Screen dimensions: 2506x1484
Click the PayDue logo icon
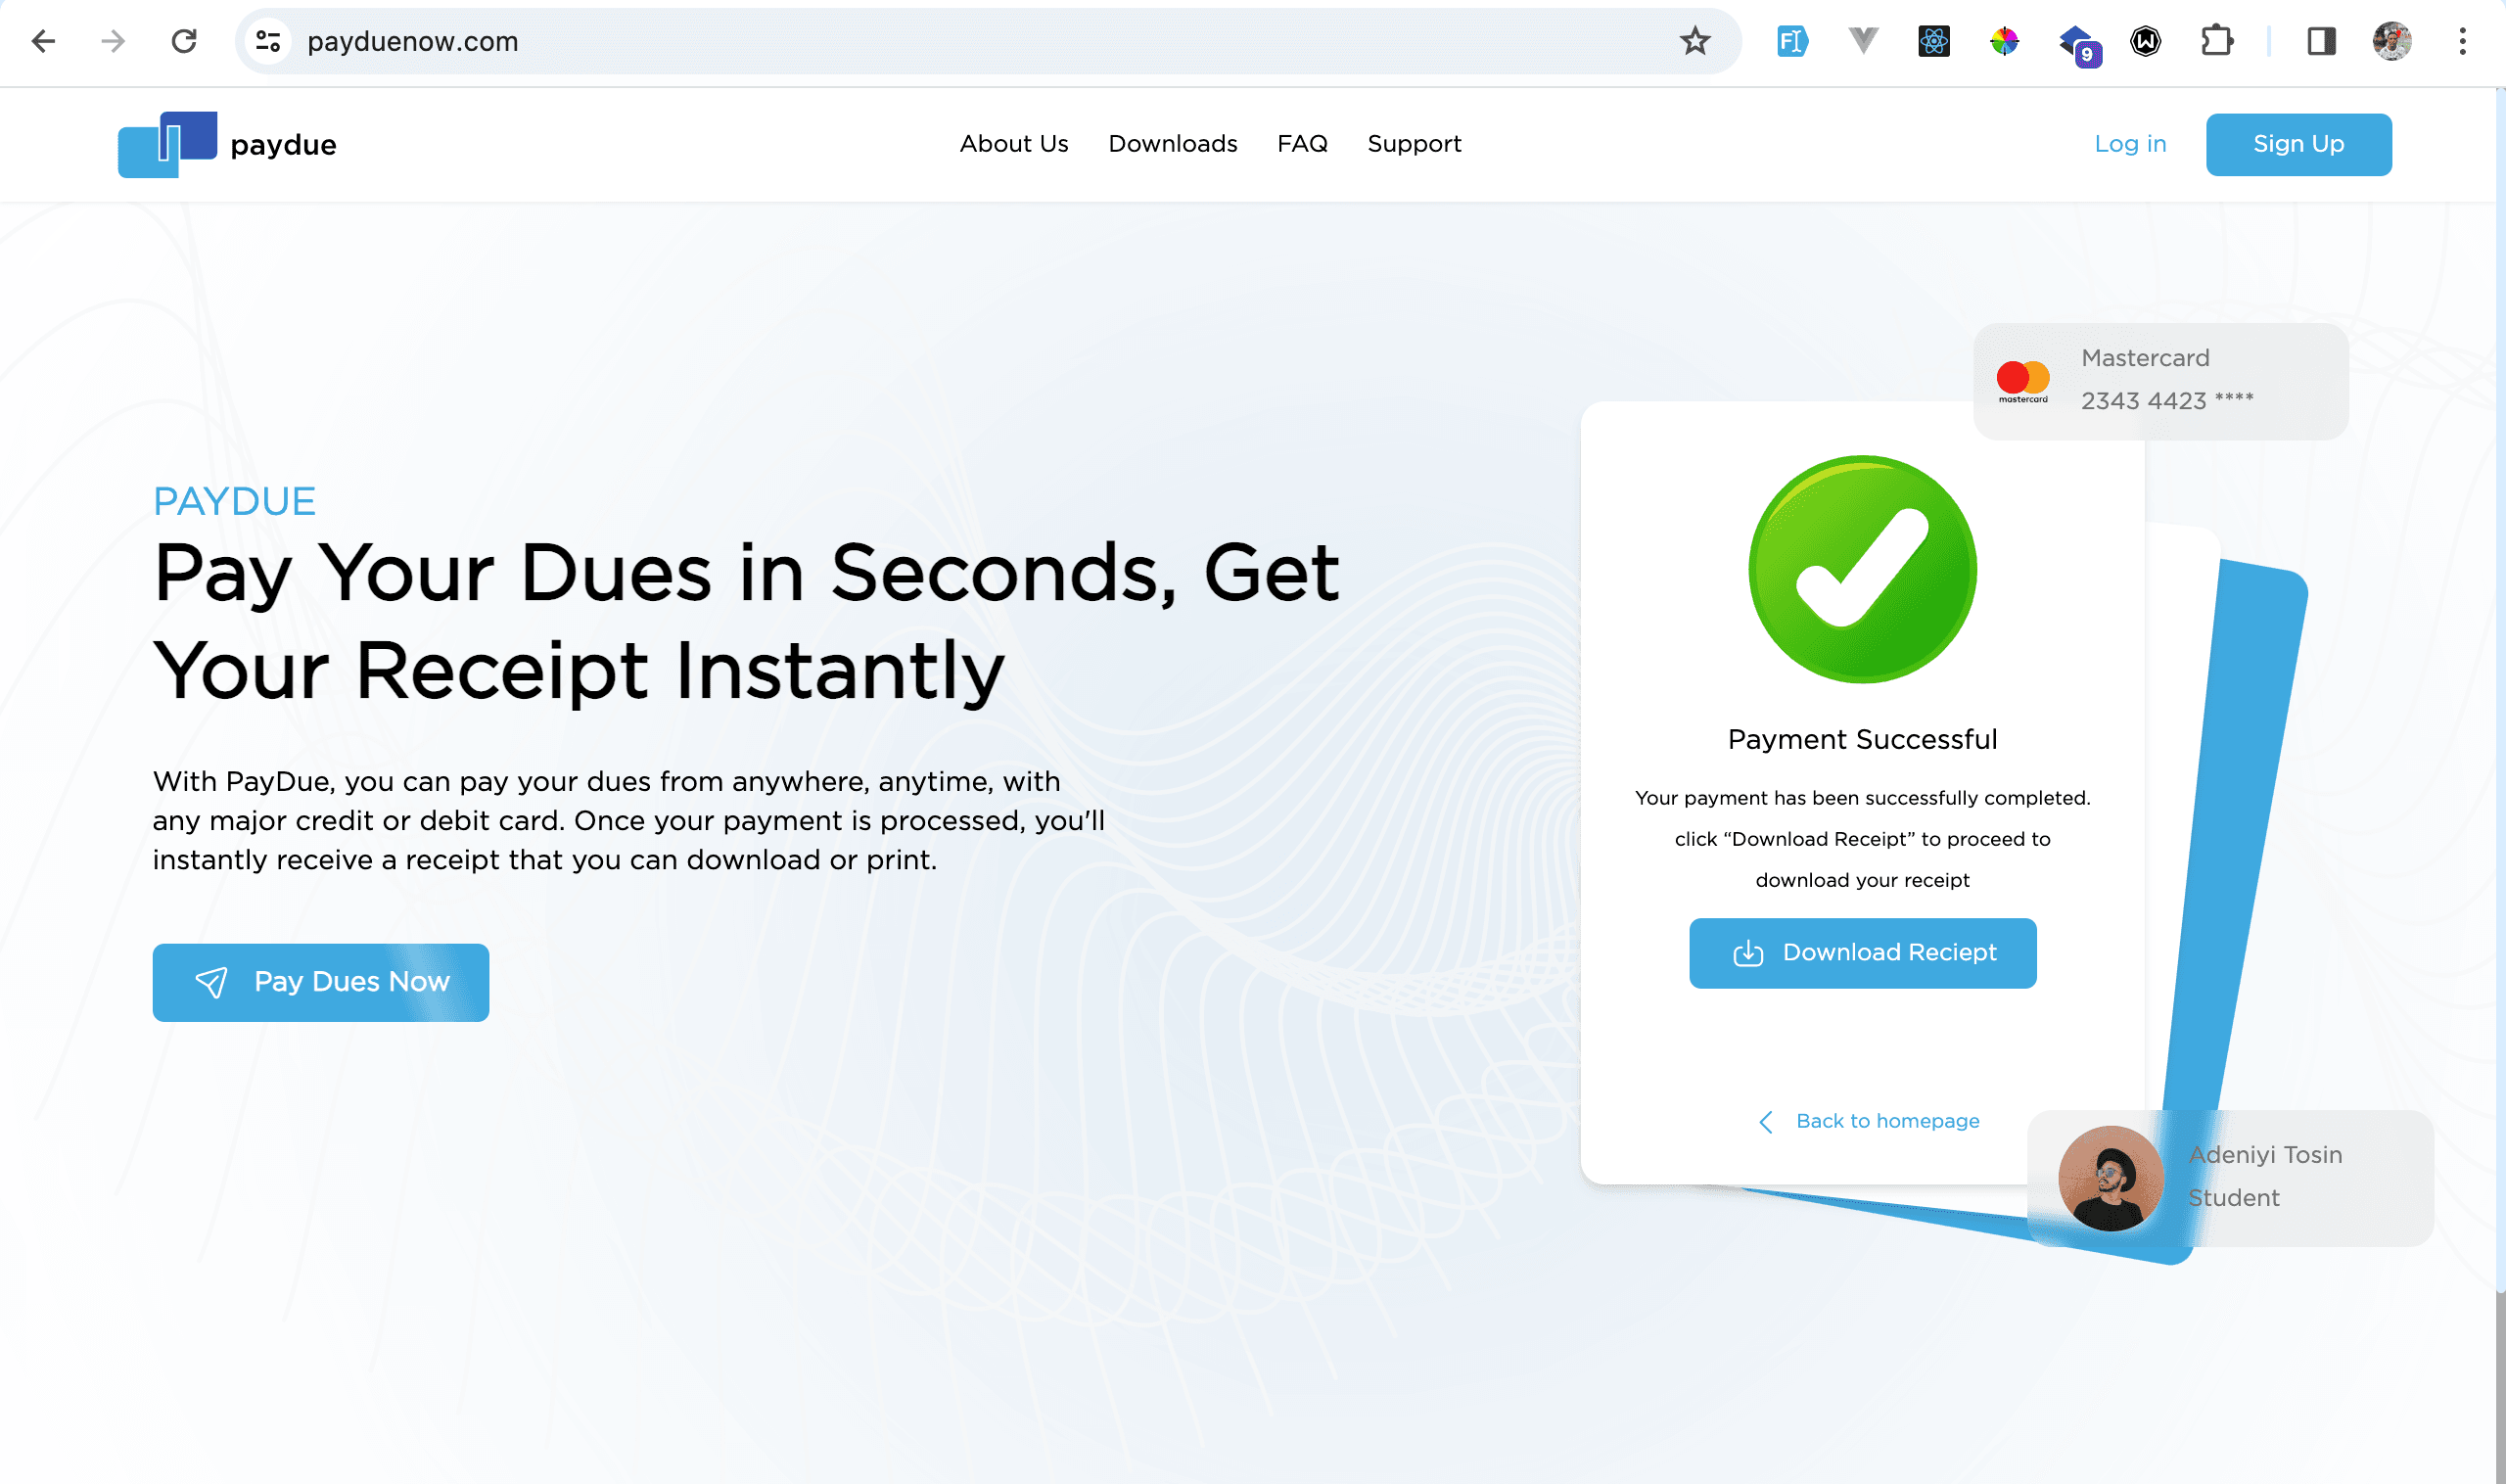coord(167,143)
